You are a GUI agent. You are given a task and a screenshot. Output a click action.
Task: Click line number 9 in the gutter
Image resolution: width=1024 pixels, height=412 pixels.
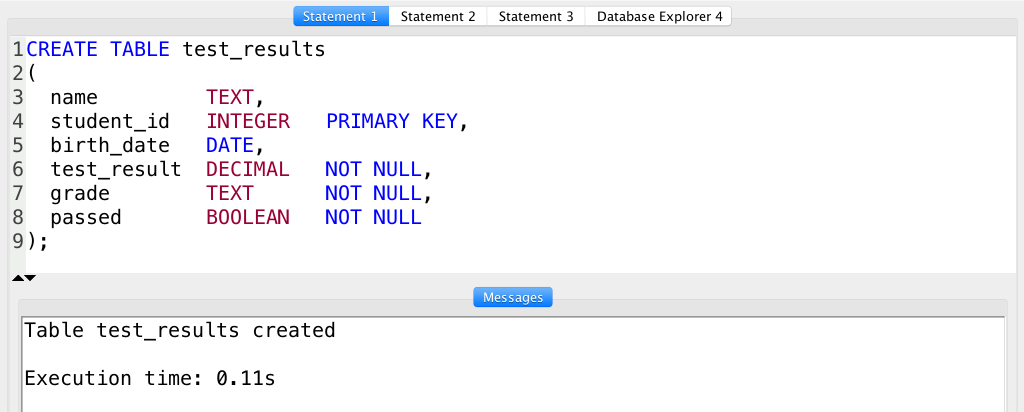(x=18, y=241)
